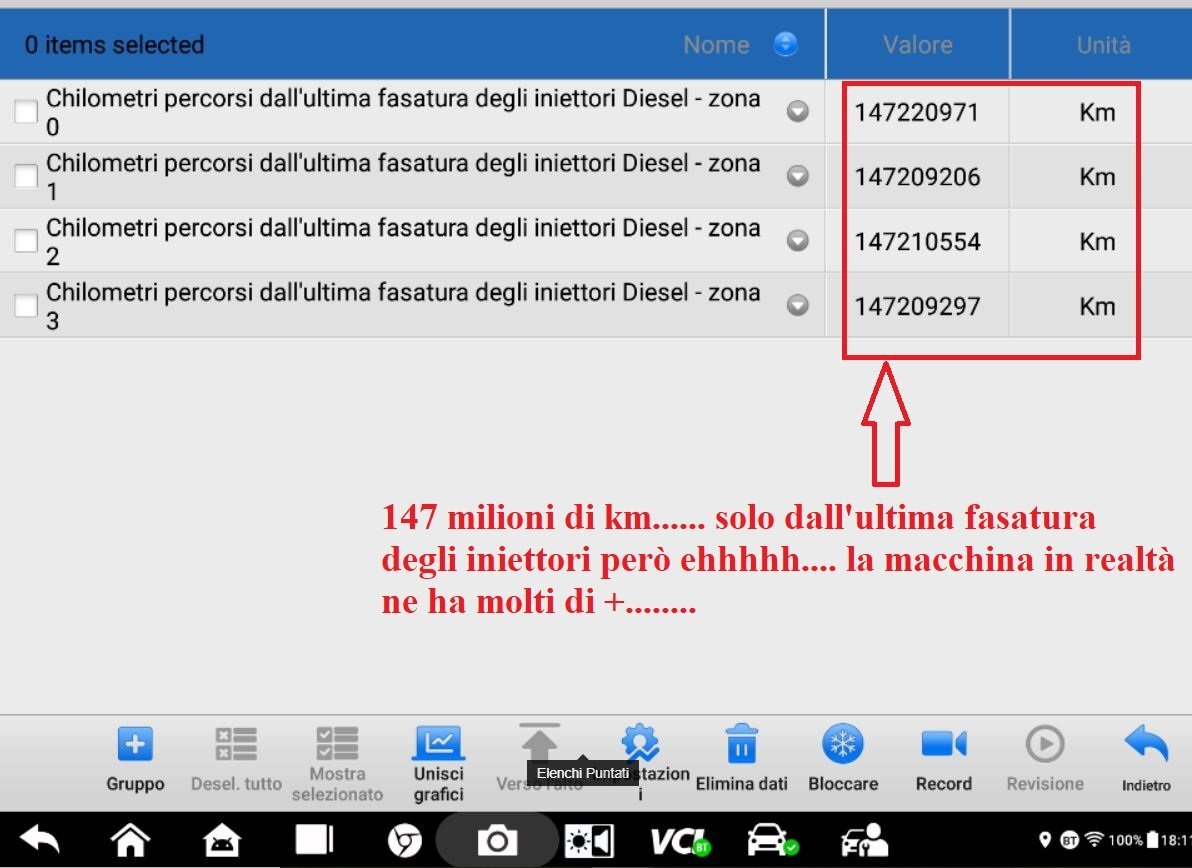Open the zona 2 row dropdown arrow

797,241
